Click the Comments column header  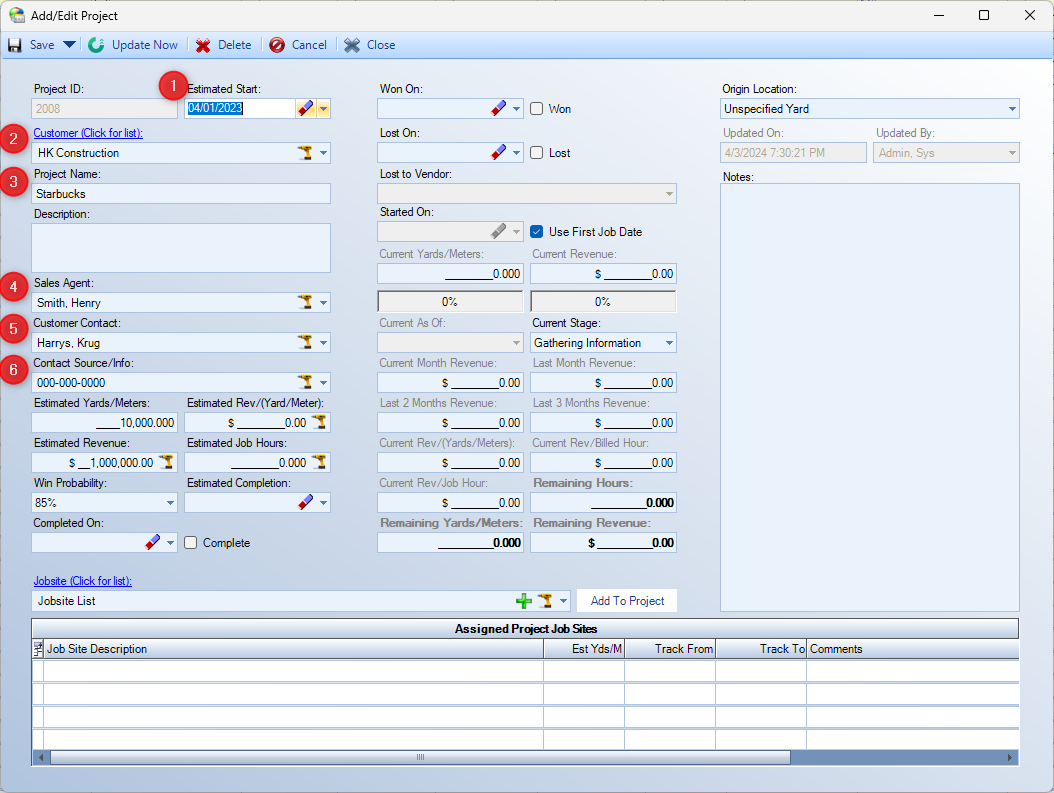[913, 649]
